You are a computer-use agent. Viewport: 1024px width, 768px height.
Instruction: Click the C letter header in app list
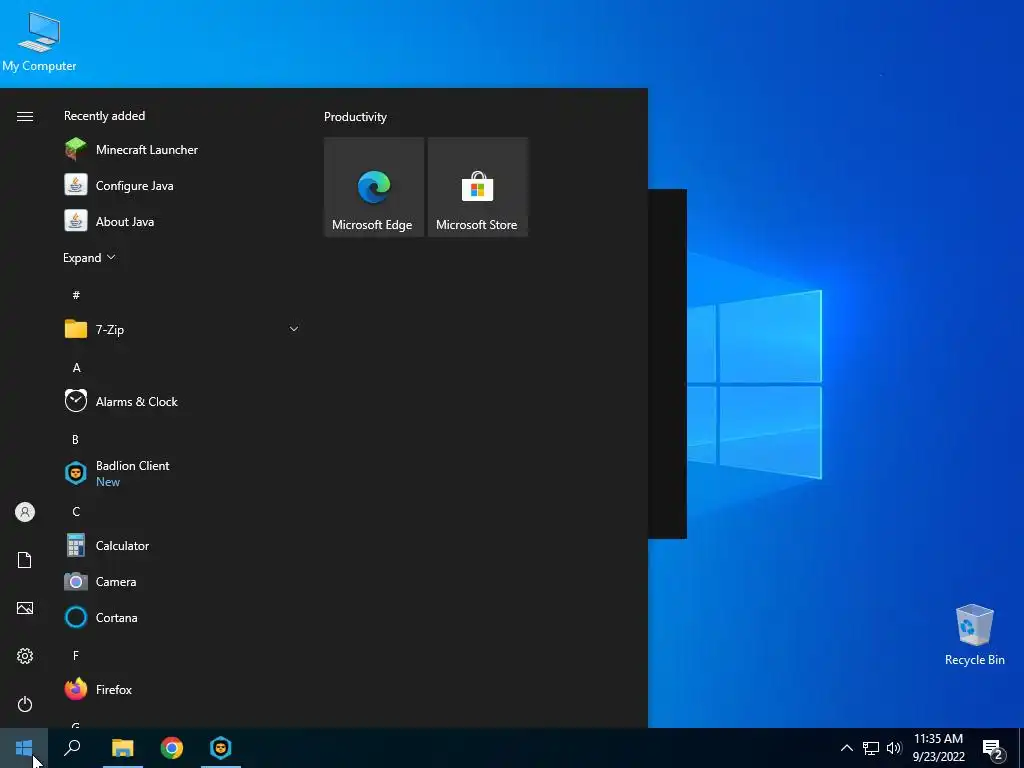point(76,511)
